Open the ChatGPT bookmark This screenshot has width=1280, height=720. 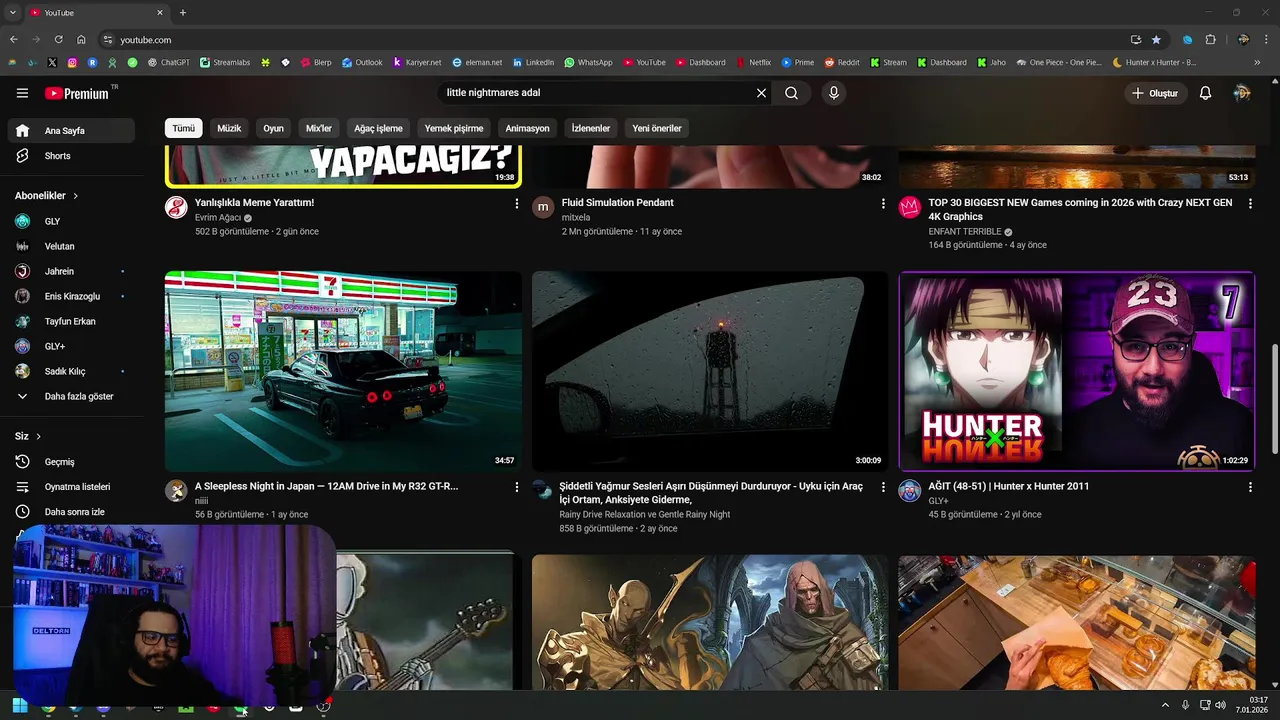coord(168,62)
